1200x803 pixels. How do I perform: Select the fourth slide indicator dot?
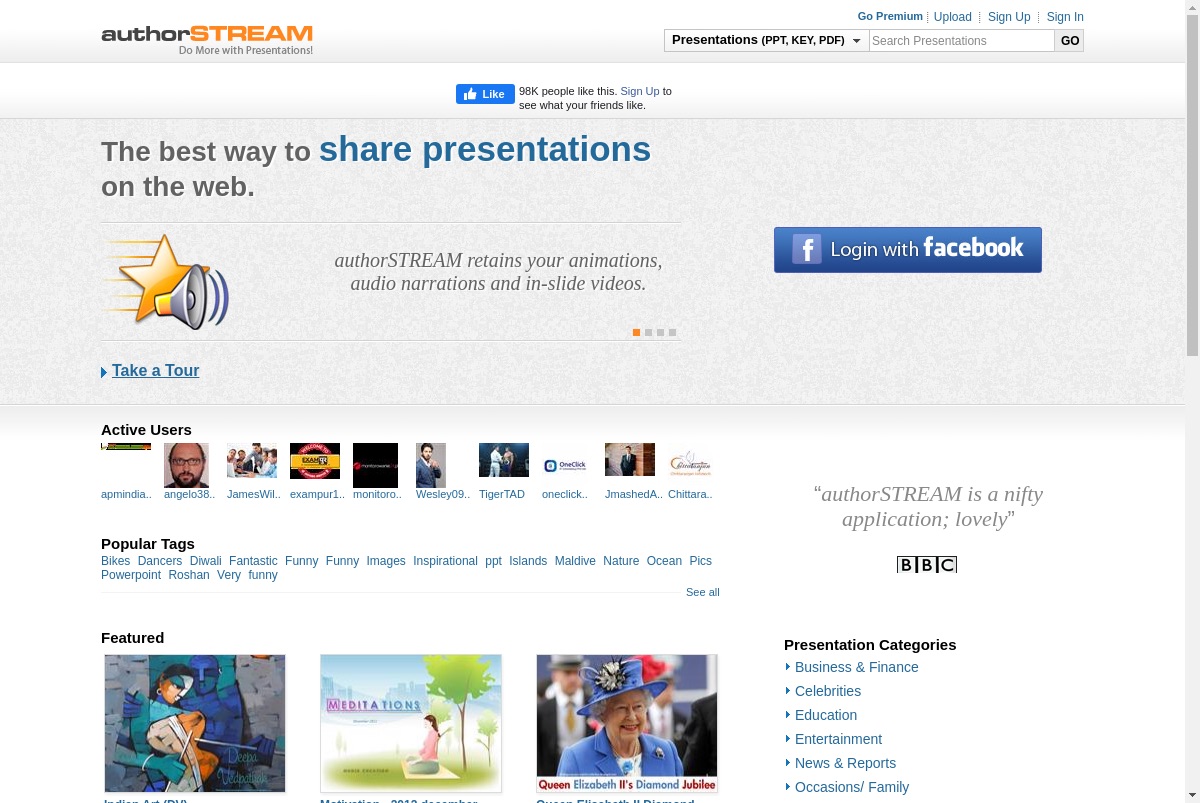pyautogui.click(x=672, y=332)
